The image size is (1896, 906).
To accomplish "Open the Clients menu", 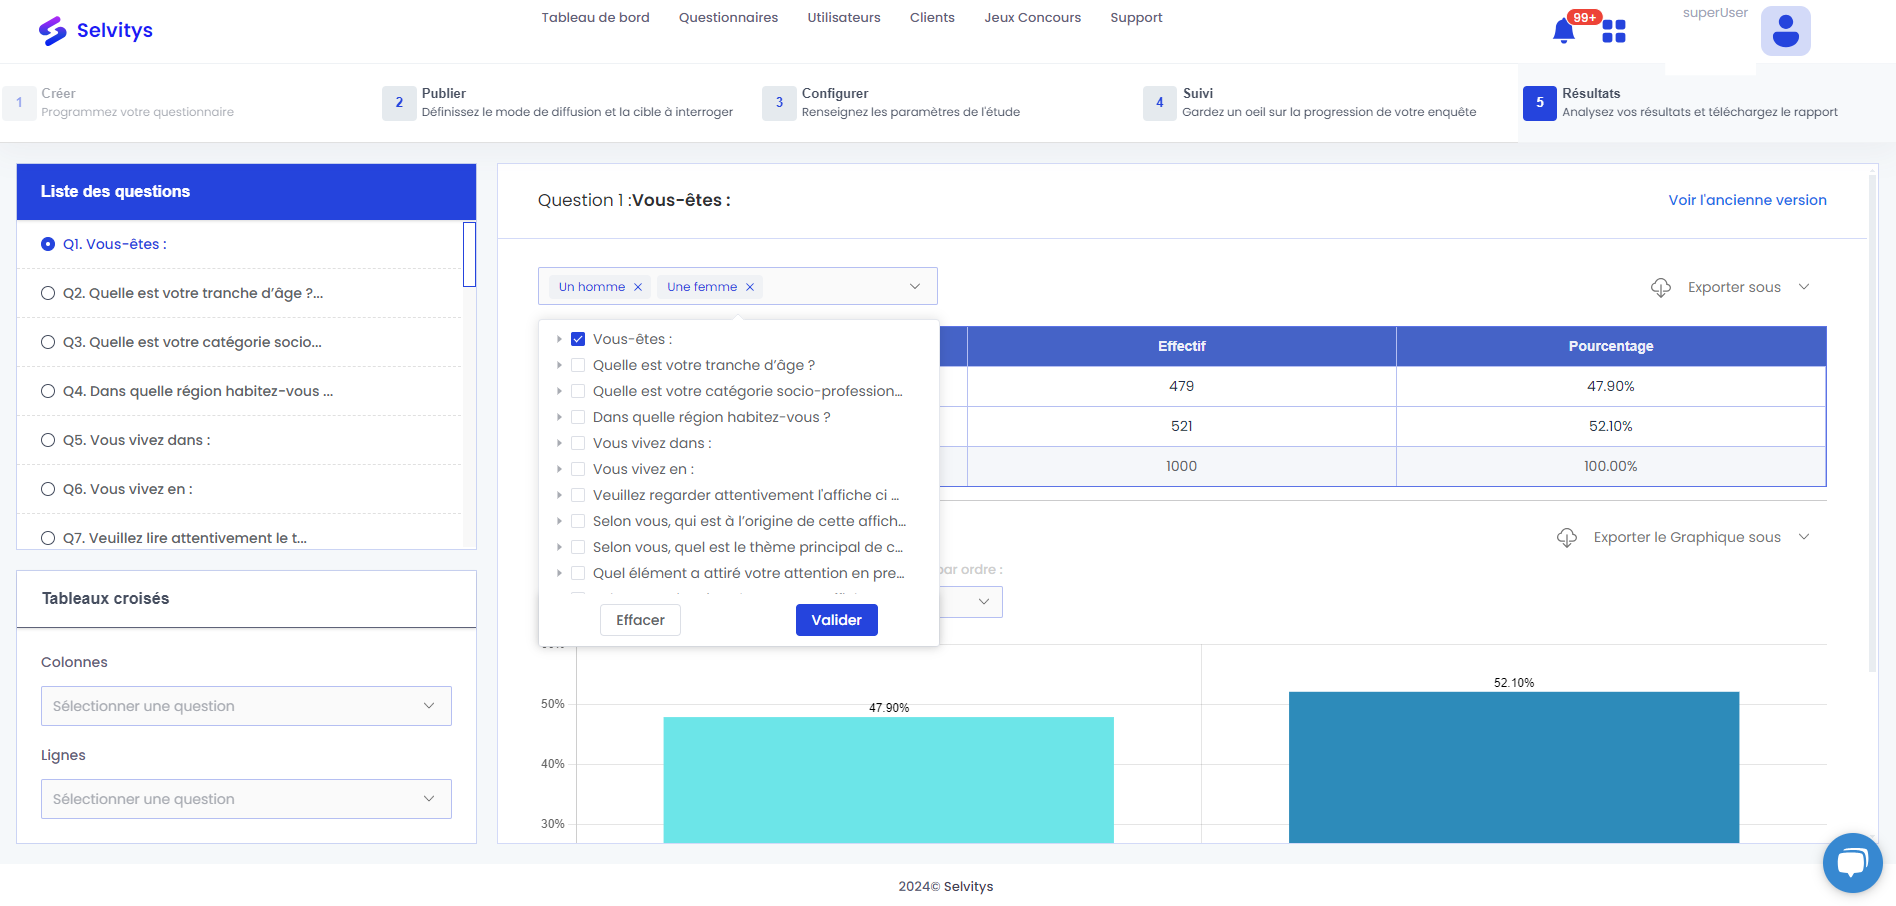I will tap(932, 17).
